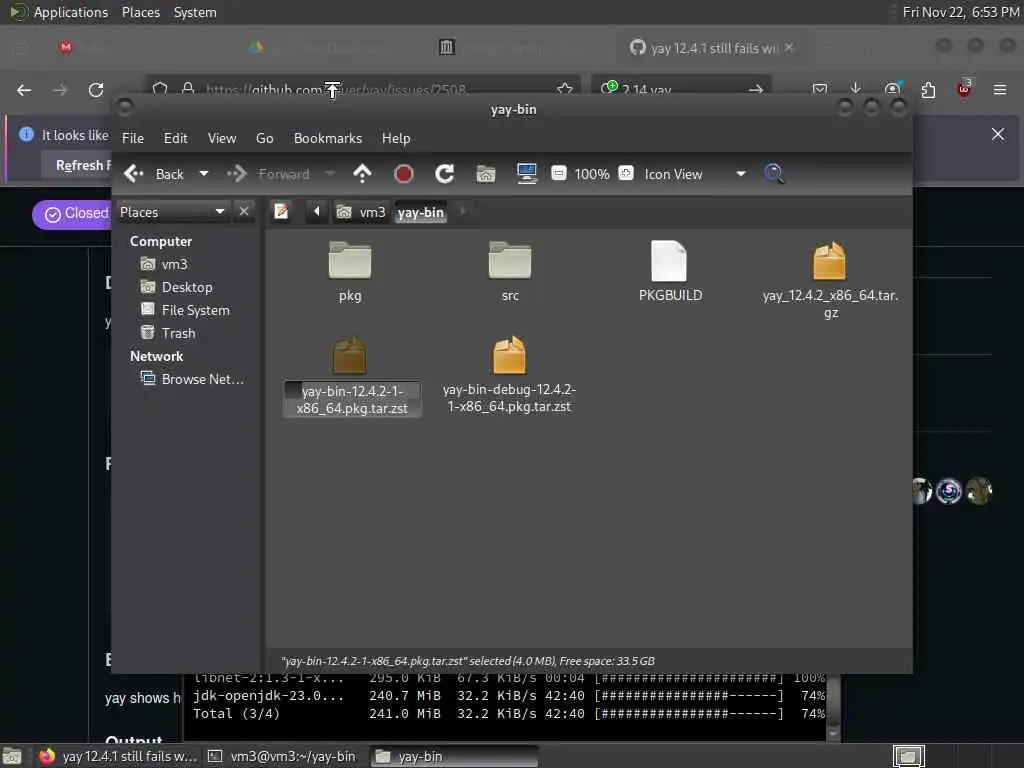Select the src folder
Screen dimensions: 1024x768
point(510,271)
